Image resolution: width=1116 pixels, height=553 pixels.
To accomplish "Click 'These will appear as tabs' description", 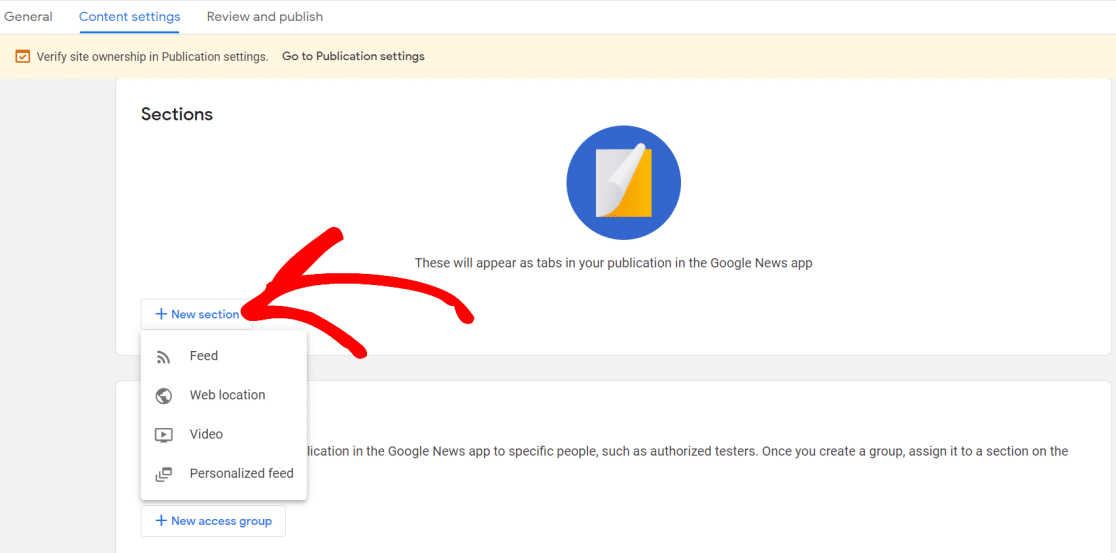I will coord(614,263).
